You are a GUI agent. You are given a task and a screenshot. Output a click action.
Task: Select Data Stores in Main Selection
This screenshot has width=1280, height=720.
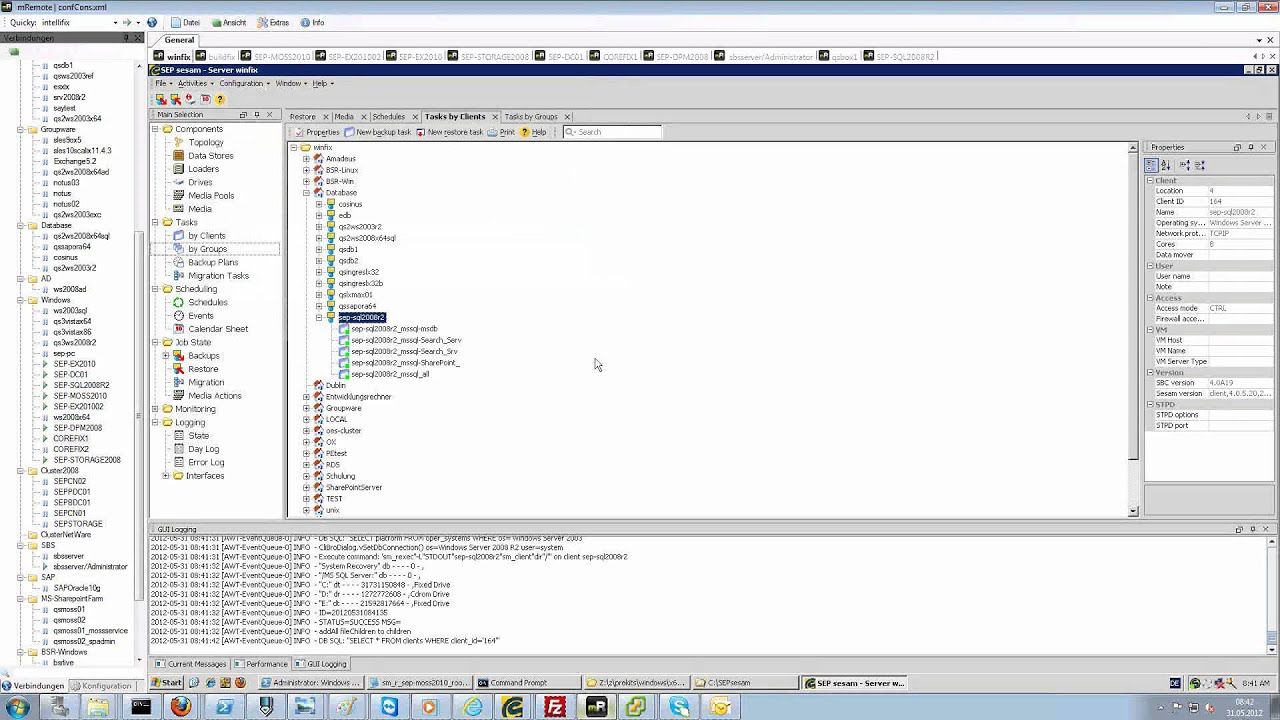[211, 156]
